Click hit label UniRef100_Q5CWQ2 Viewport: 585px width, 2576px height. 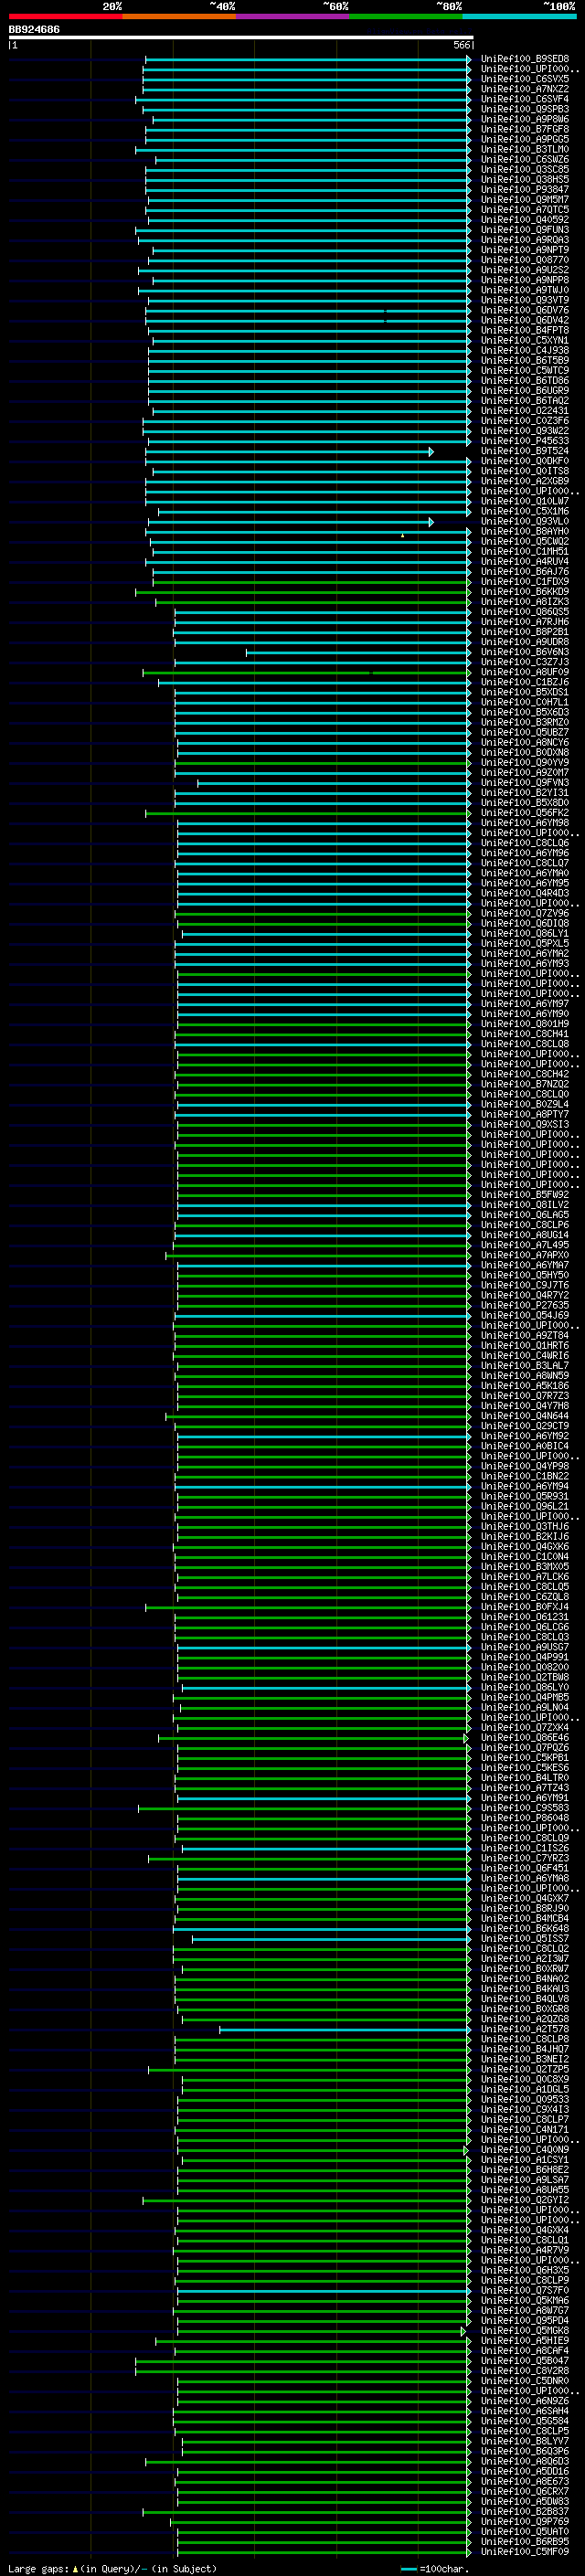pyautogui.click(x=525, y=541)
